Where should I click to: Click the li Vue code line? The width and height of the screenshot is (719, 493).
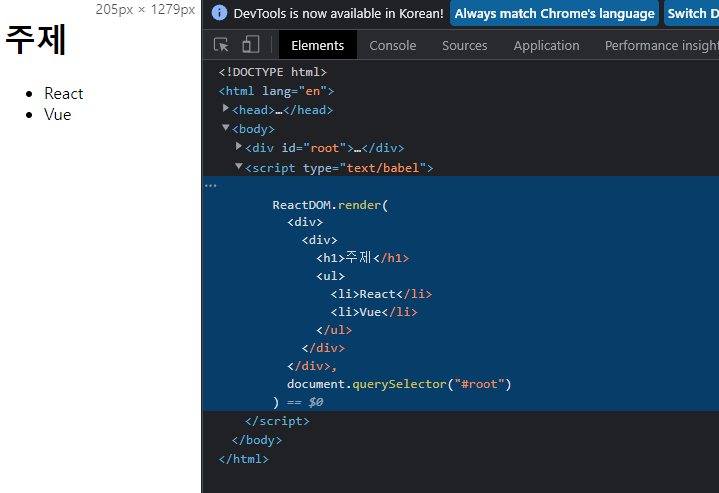click(x=374, y=312)
